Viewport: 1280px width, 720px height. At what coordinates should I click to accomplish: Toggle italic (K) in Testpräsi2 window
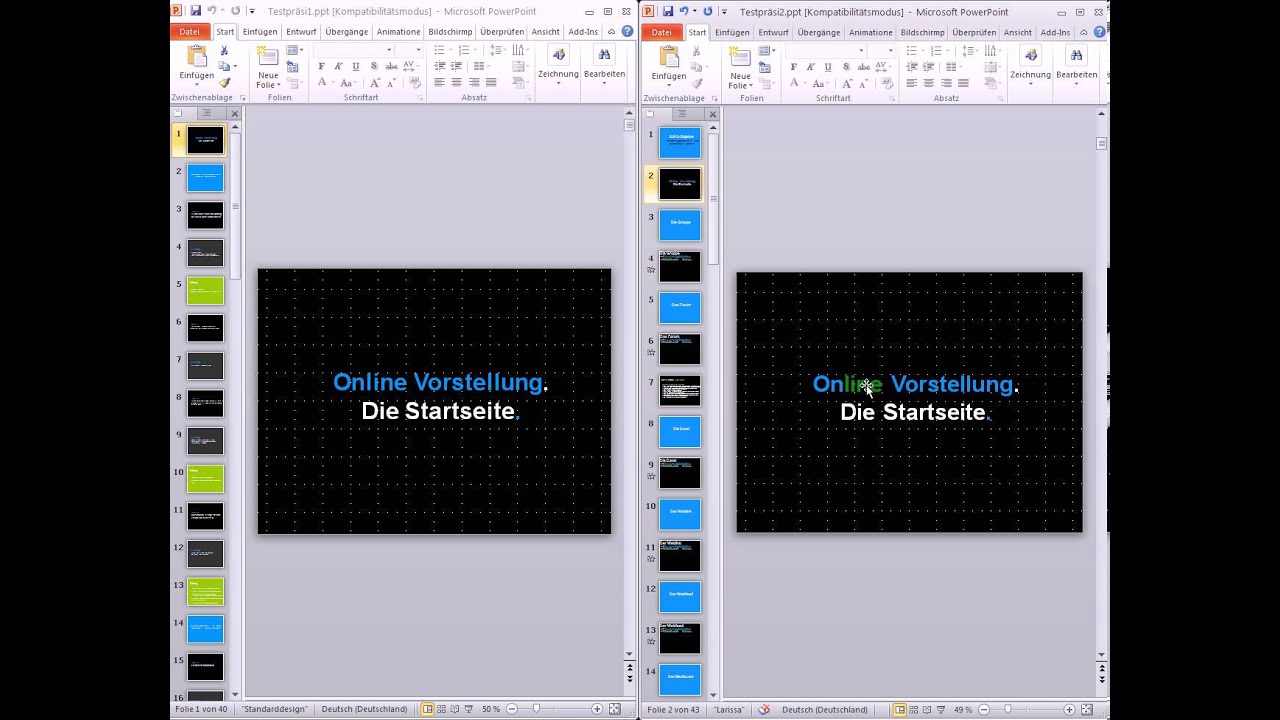pyautogui.click(x=810, y=67)
